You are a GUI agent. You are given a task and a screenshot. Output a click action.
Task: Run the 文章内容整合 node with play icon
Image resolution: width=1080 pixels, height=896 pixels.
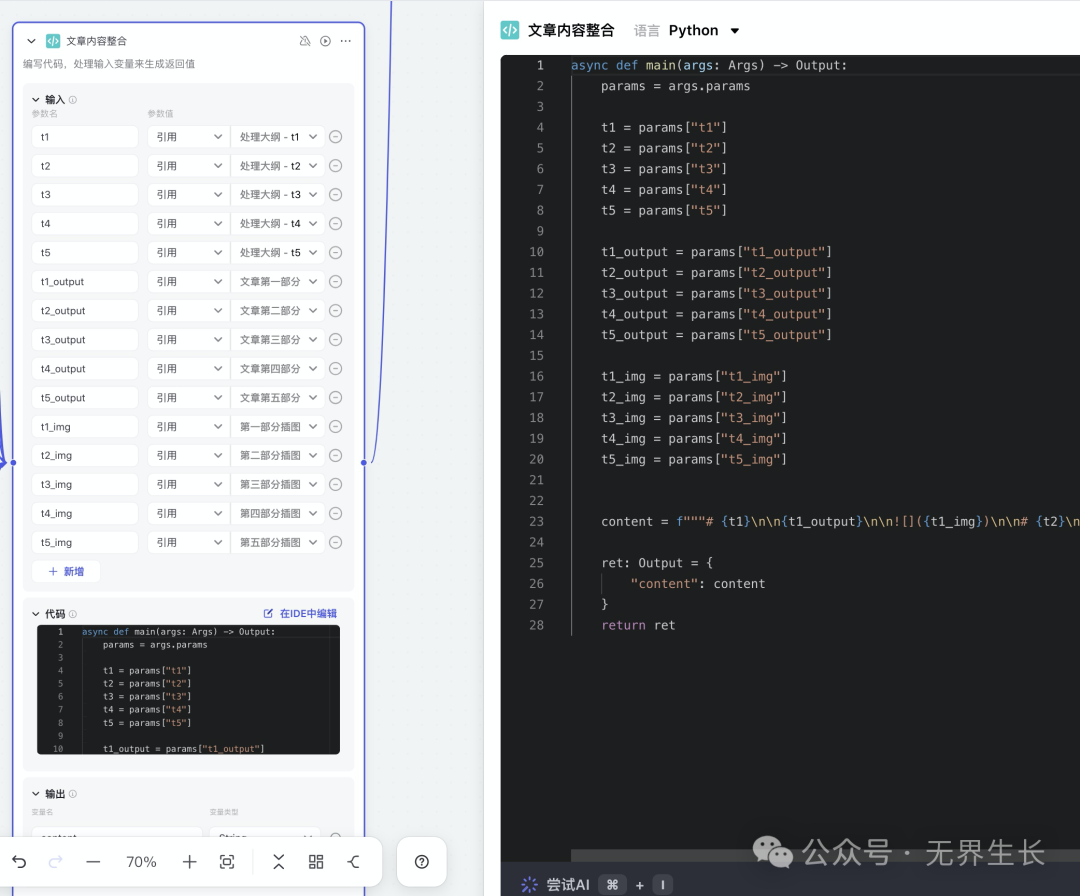(x=325, y=41)
